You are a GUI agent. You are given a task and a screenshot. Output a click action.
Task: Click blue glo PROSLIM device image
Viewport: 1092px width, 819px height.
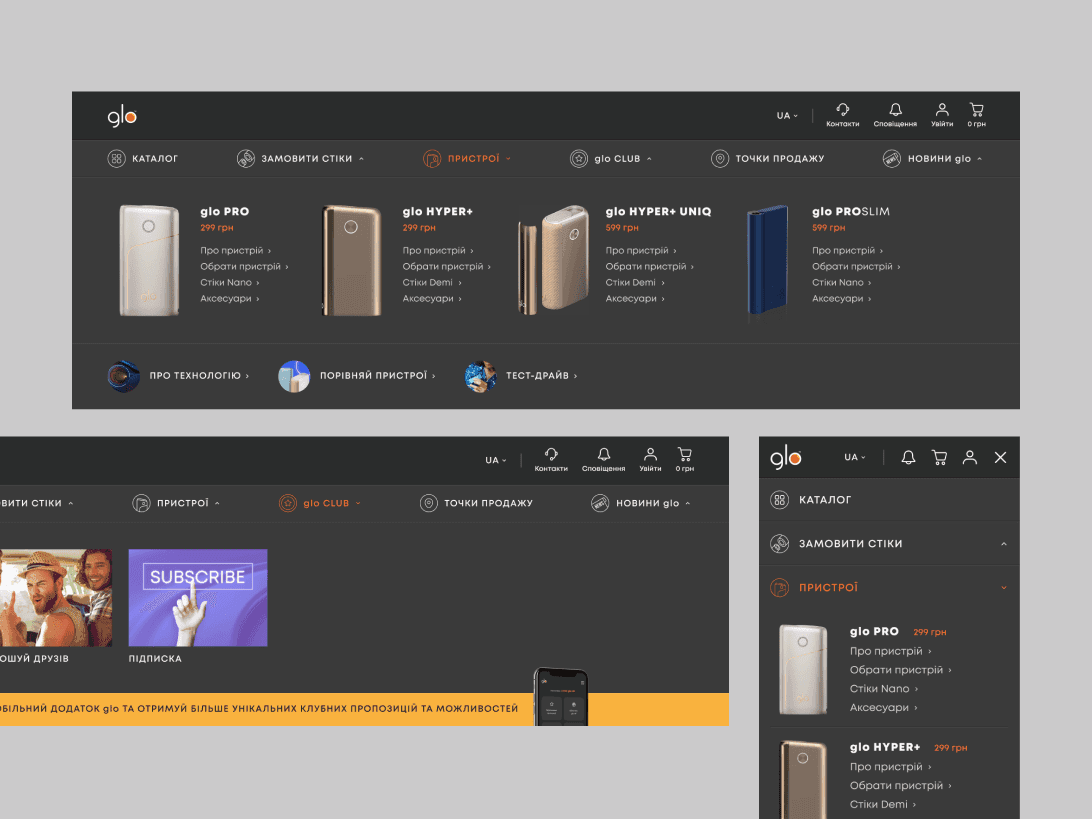[x=767, y=259]
